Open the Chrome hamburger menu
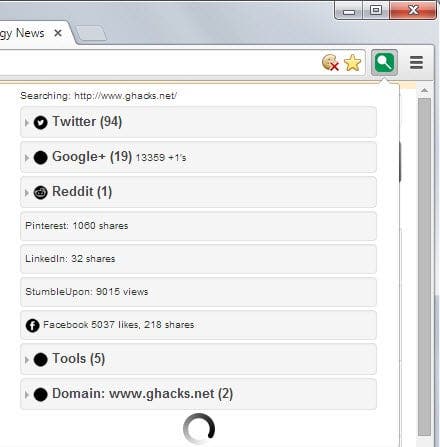This screenshot has height=447, width=440. pyautogui.click(x=416, y=62)
